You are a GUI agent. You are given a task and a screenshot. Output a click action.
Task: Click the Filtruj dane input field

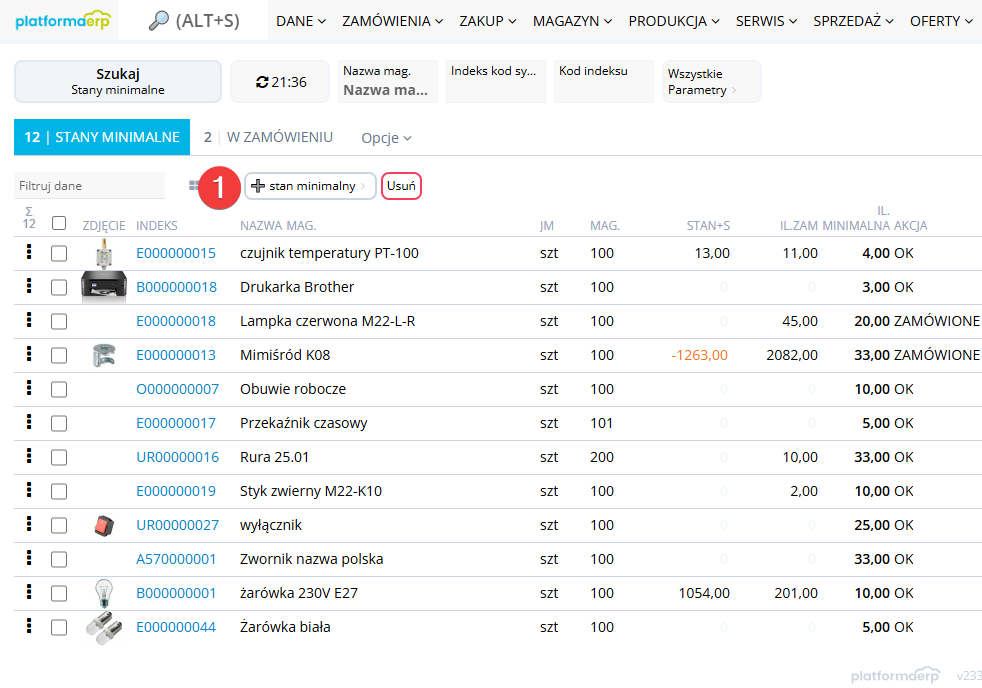[x=90, y=186]
